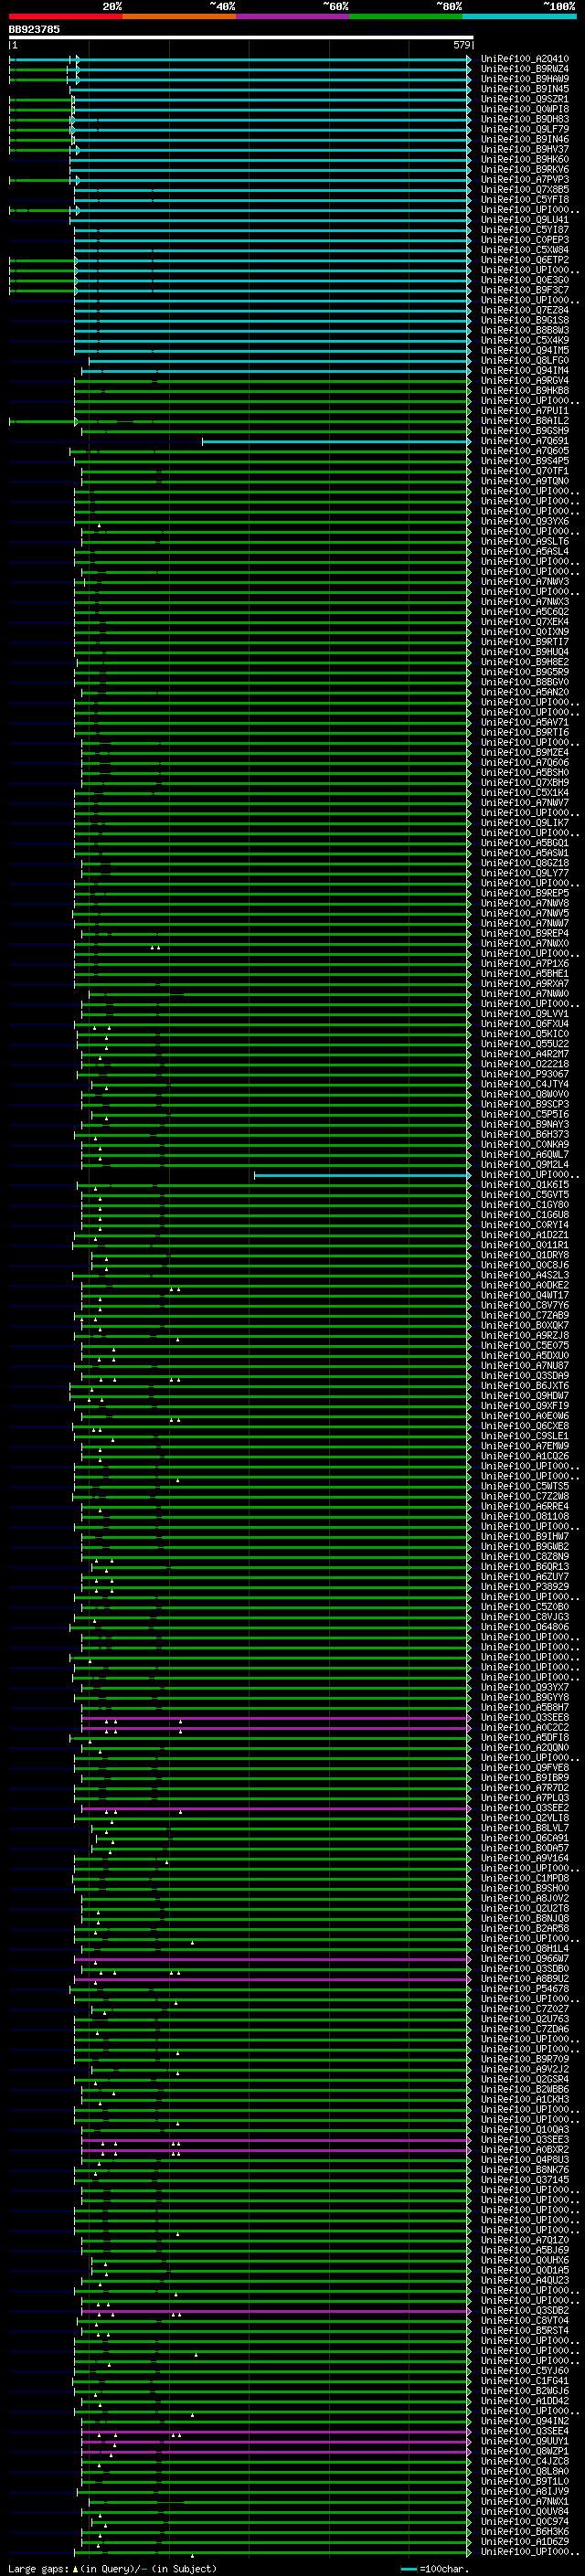Select the UniRef100_Q9LF79 label
585x2576 pixels.
pyautogui.click(x=525, y=129)
